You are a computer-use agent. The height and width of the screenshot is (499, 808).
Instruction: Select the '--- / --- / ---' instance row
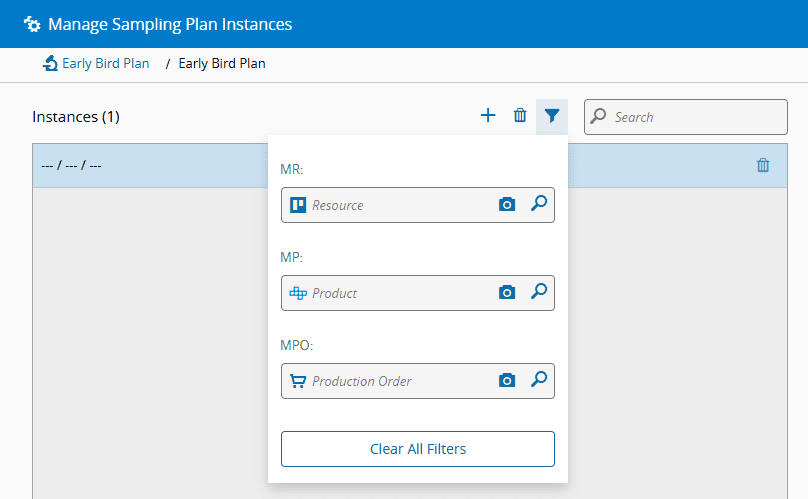point(150,166)
